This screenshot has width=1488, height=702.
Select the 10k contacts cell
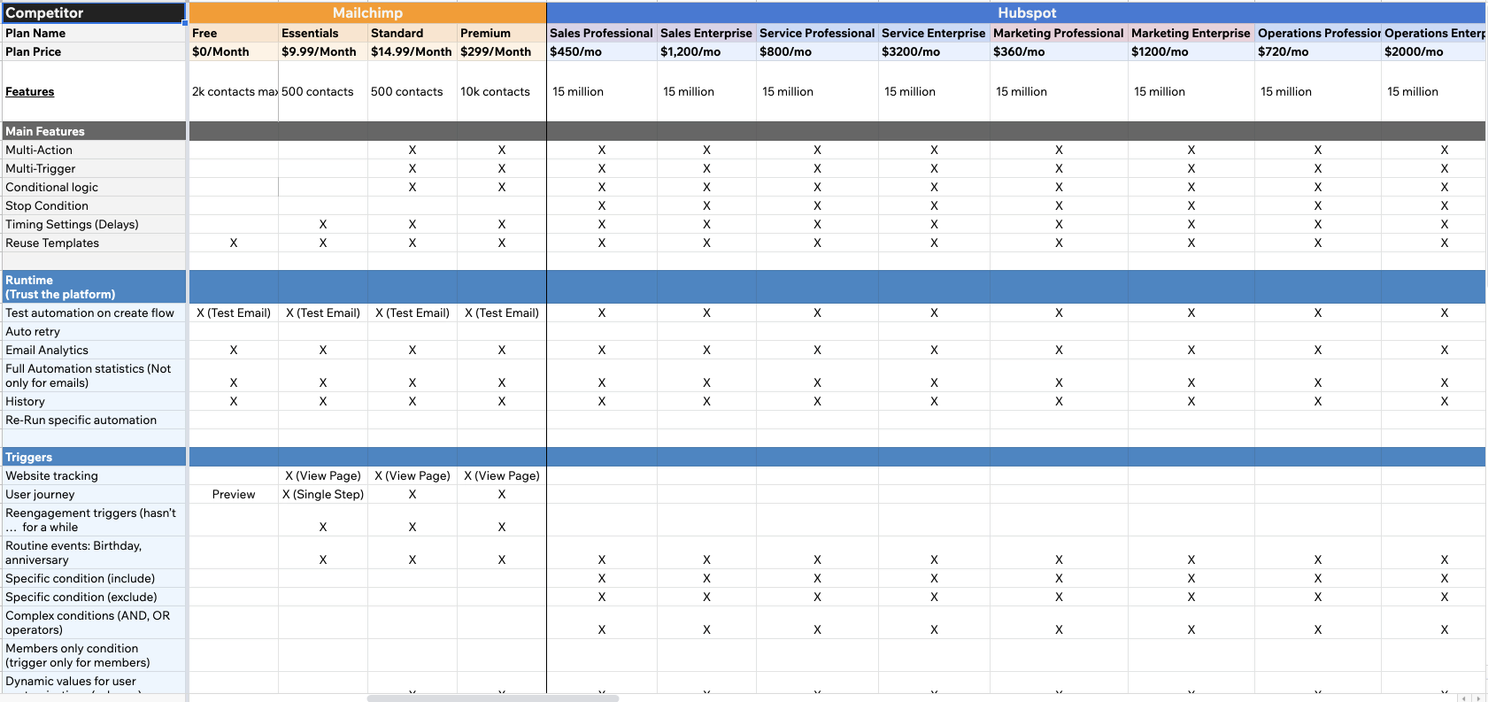pyautogui.click(x=502, y=91)
